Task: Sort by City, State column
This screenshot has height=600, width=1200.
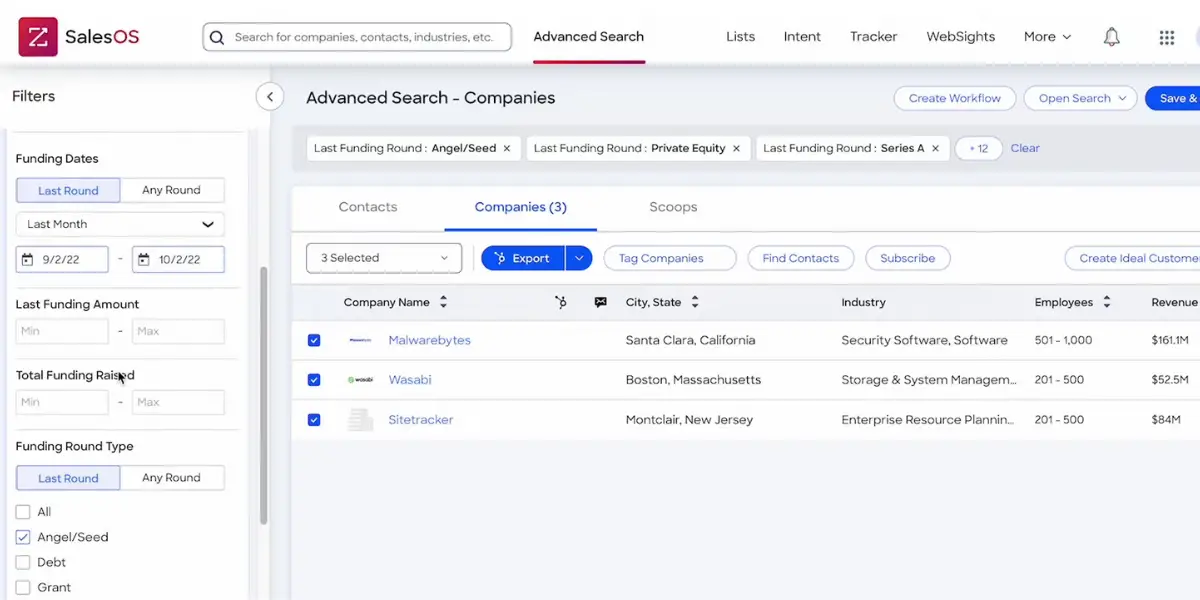Action: (695, 302)
